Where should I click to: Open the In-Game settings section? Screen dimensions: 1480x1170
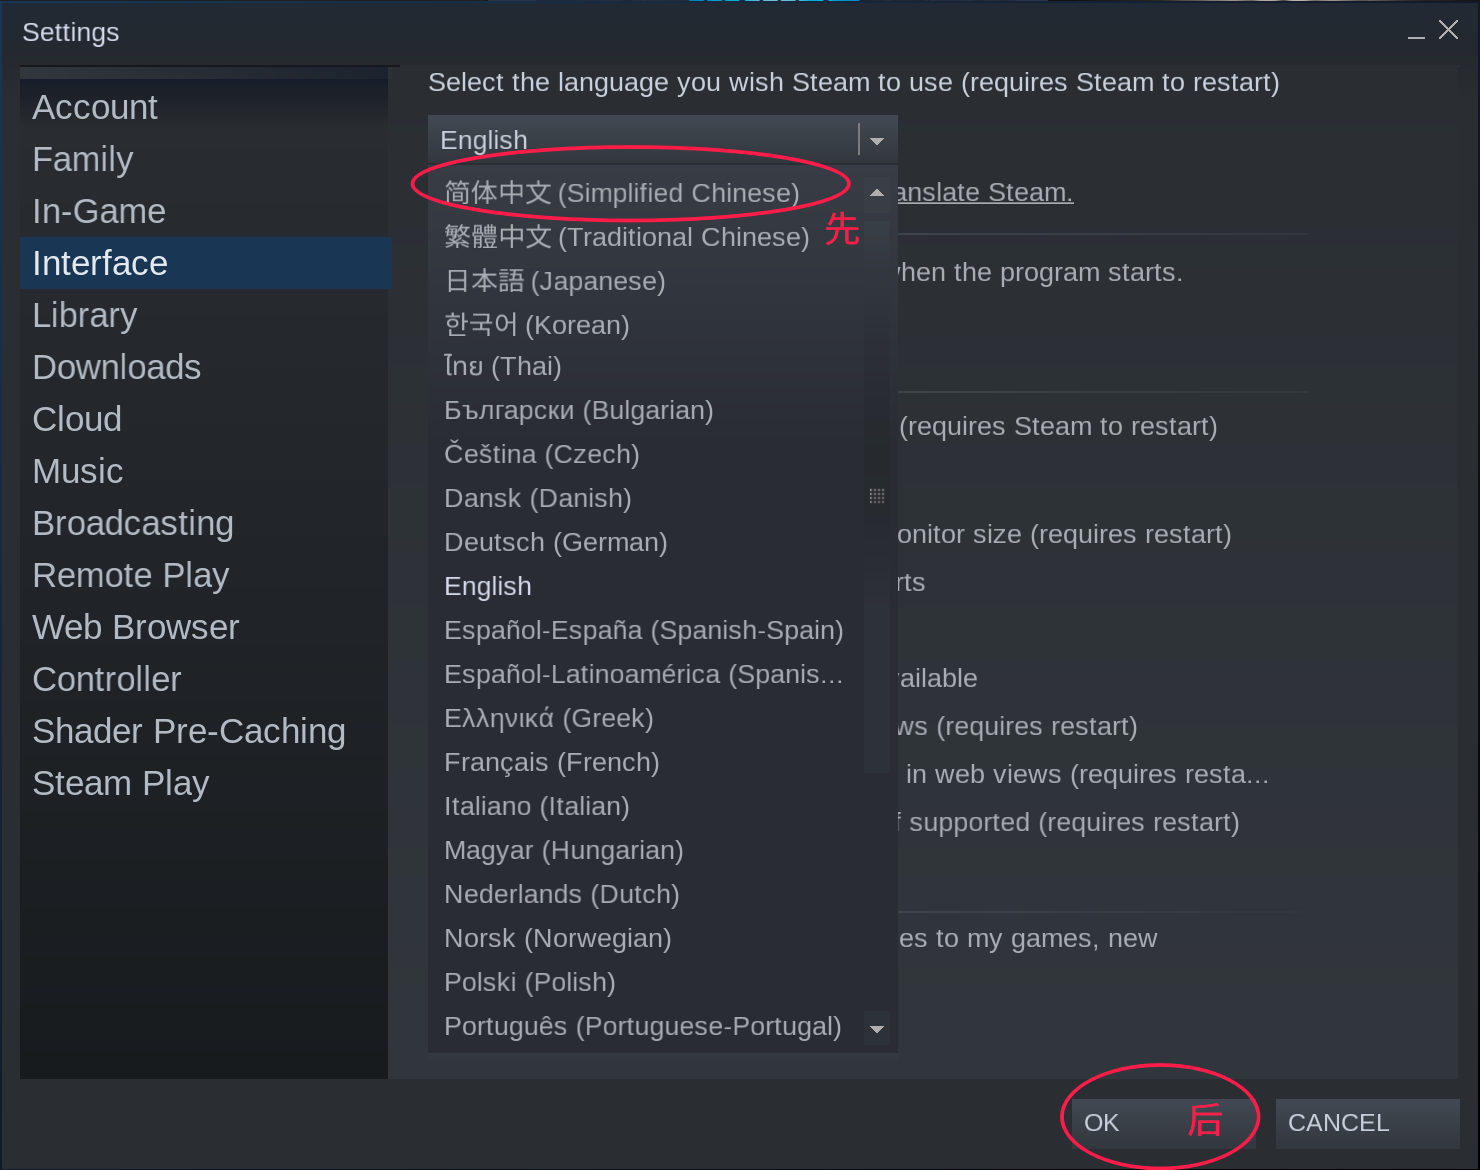[x=99, y=211]
